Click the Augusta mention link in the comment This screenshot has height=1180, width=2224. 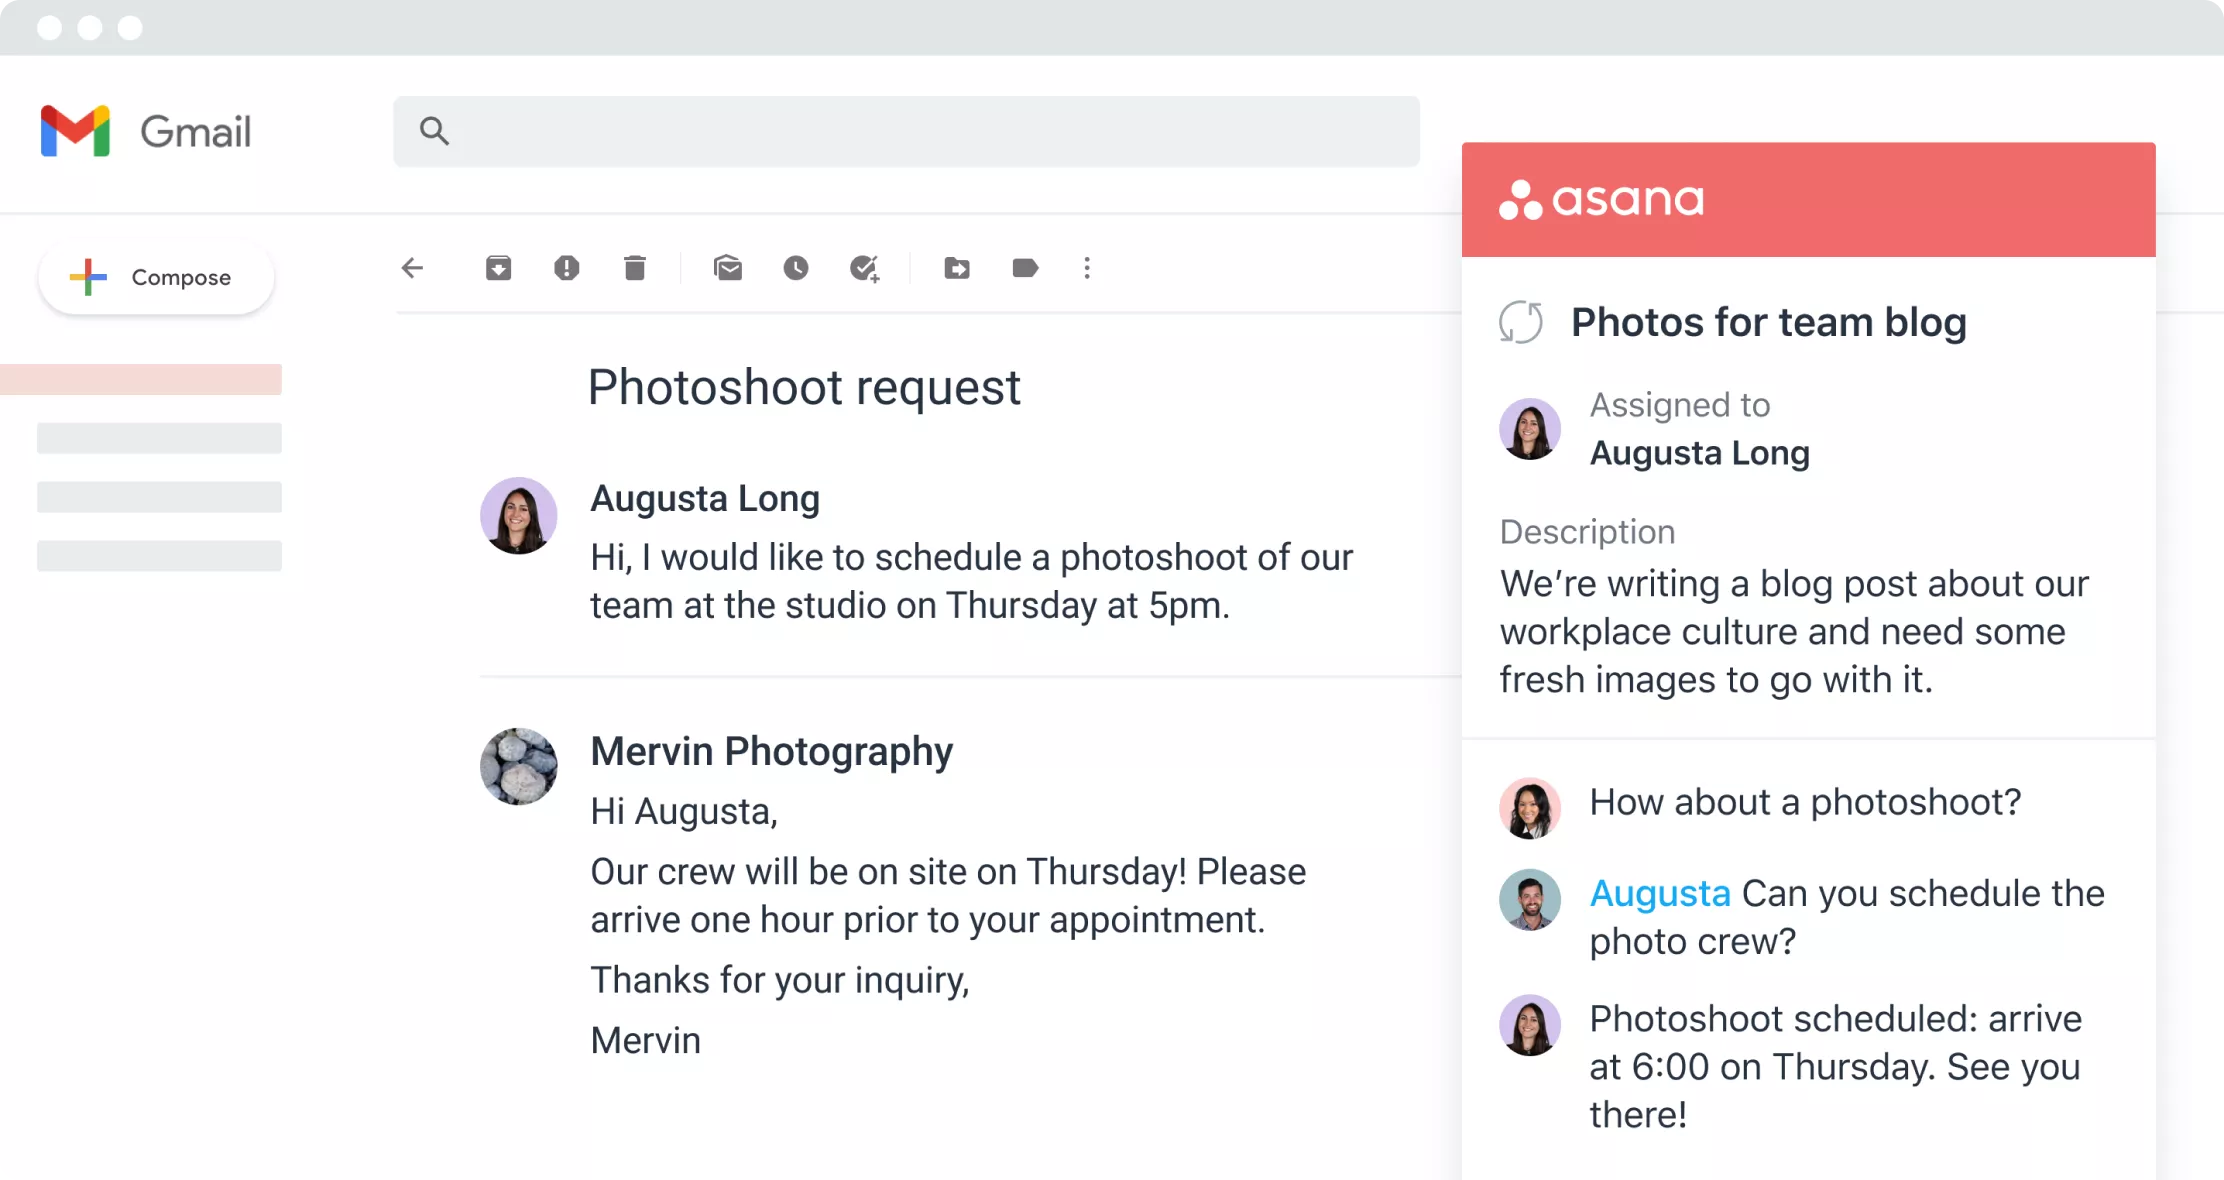1660,893
